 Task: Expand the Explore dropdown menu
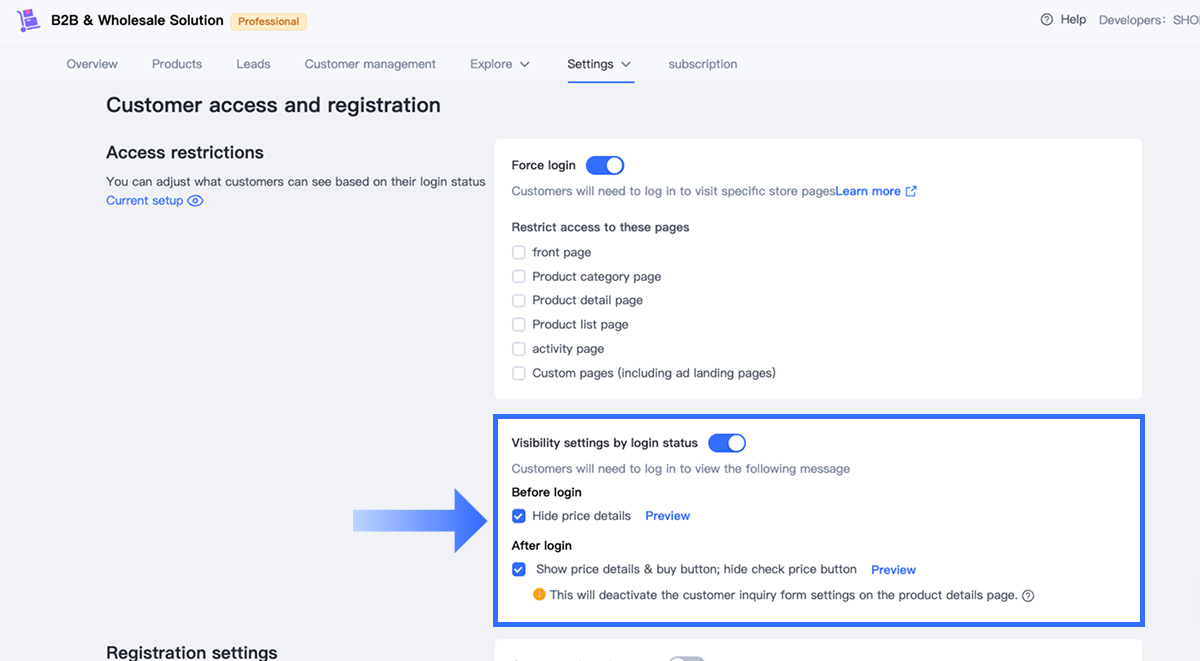(x=499, y=64)
